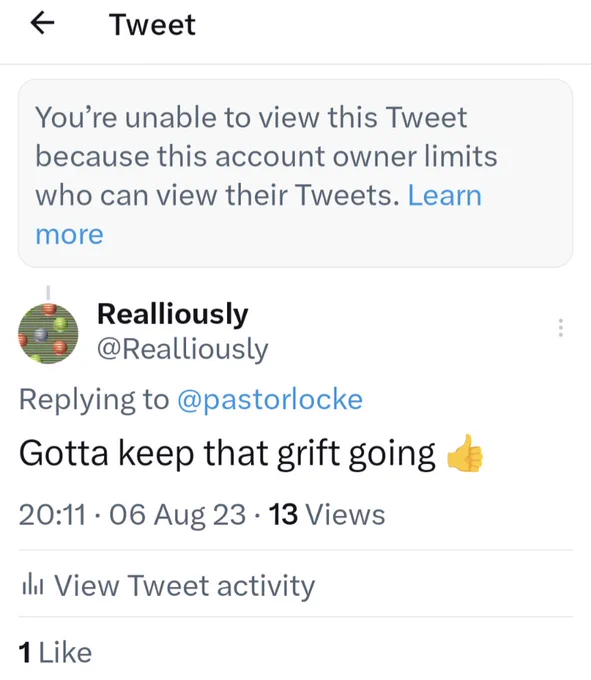The image size is (591, 680).
Task: Select the gray @Realliously handle
Action: 183,349
